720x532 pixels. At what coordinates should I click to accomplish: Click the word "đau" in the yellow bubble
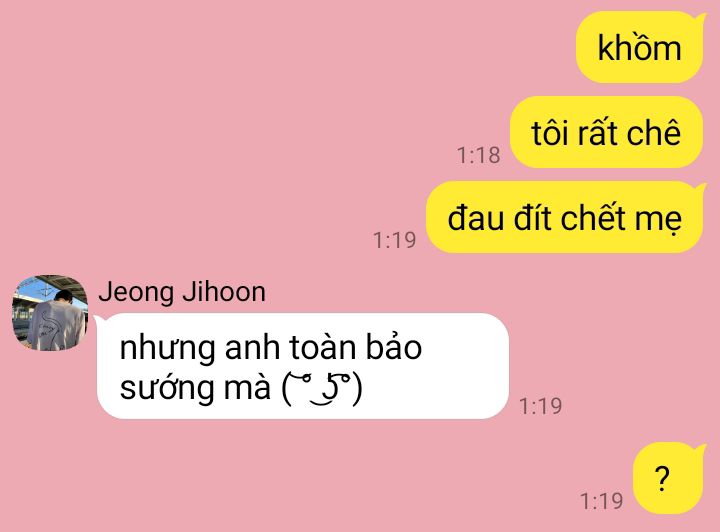(x=476, y=217)
